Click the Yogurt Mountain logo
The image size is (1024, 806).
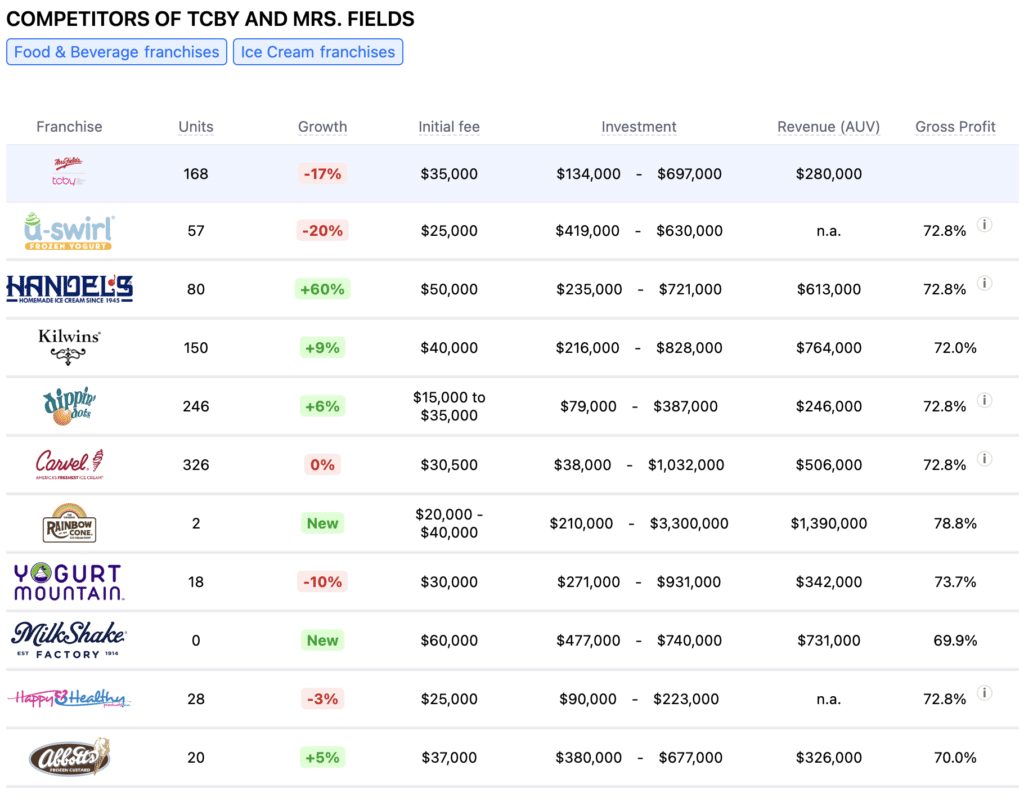click(69, 582)
